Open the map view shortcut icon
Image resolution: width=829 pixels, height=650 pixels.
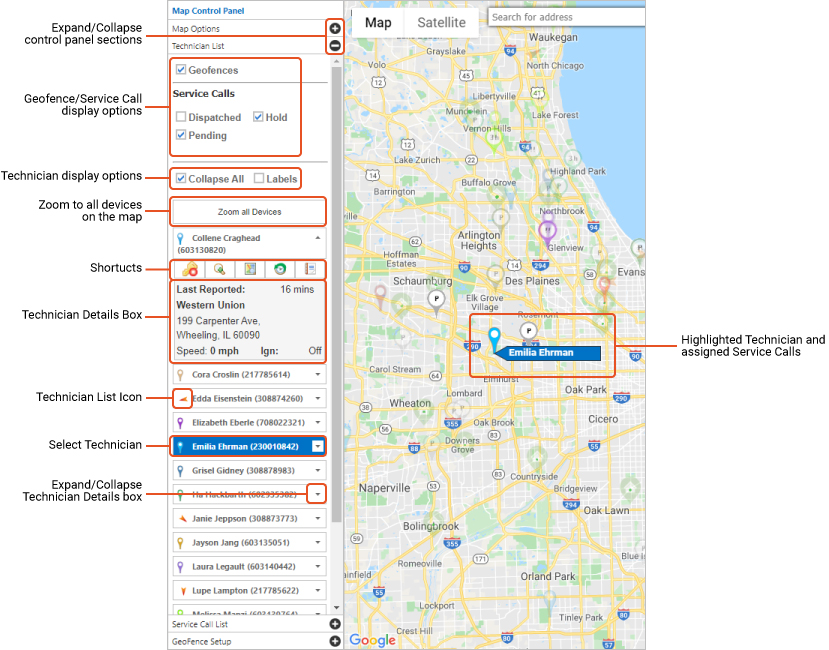[x=250, y=269]
